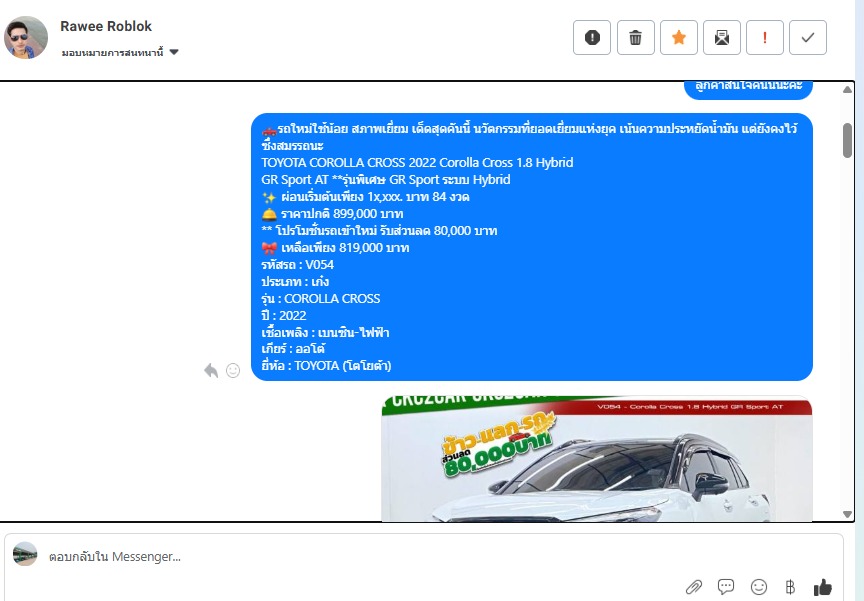Viewport: 864px width, 601px height.
Task: Open the emoji picker in the reply bar
Action: [759, 587]
